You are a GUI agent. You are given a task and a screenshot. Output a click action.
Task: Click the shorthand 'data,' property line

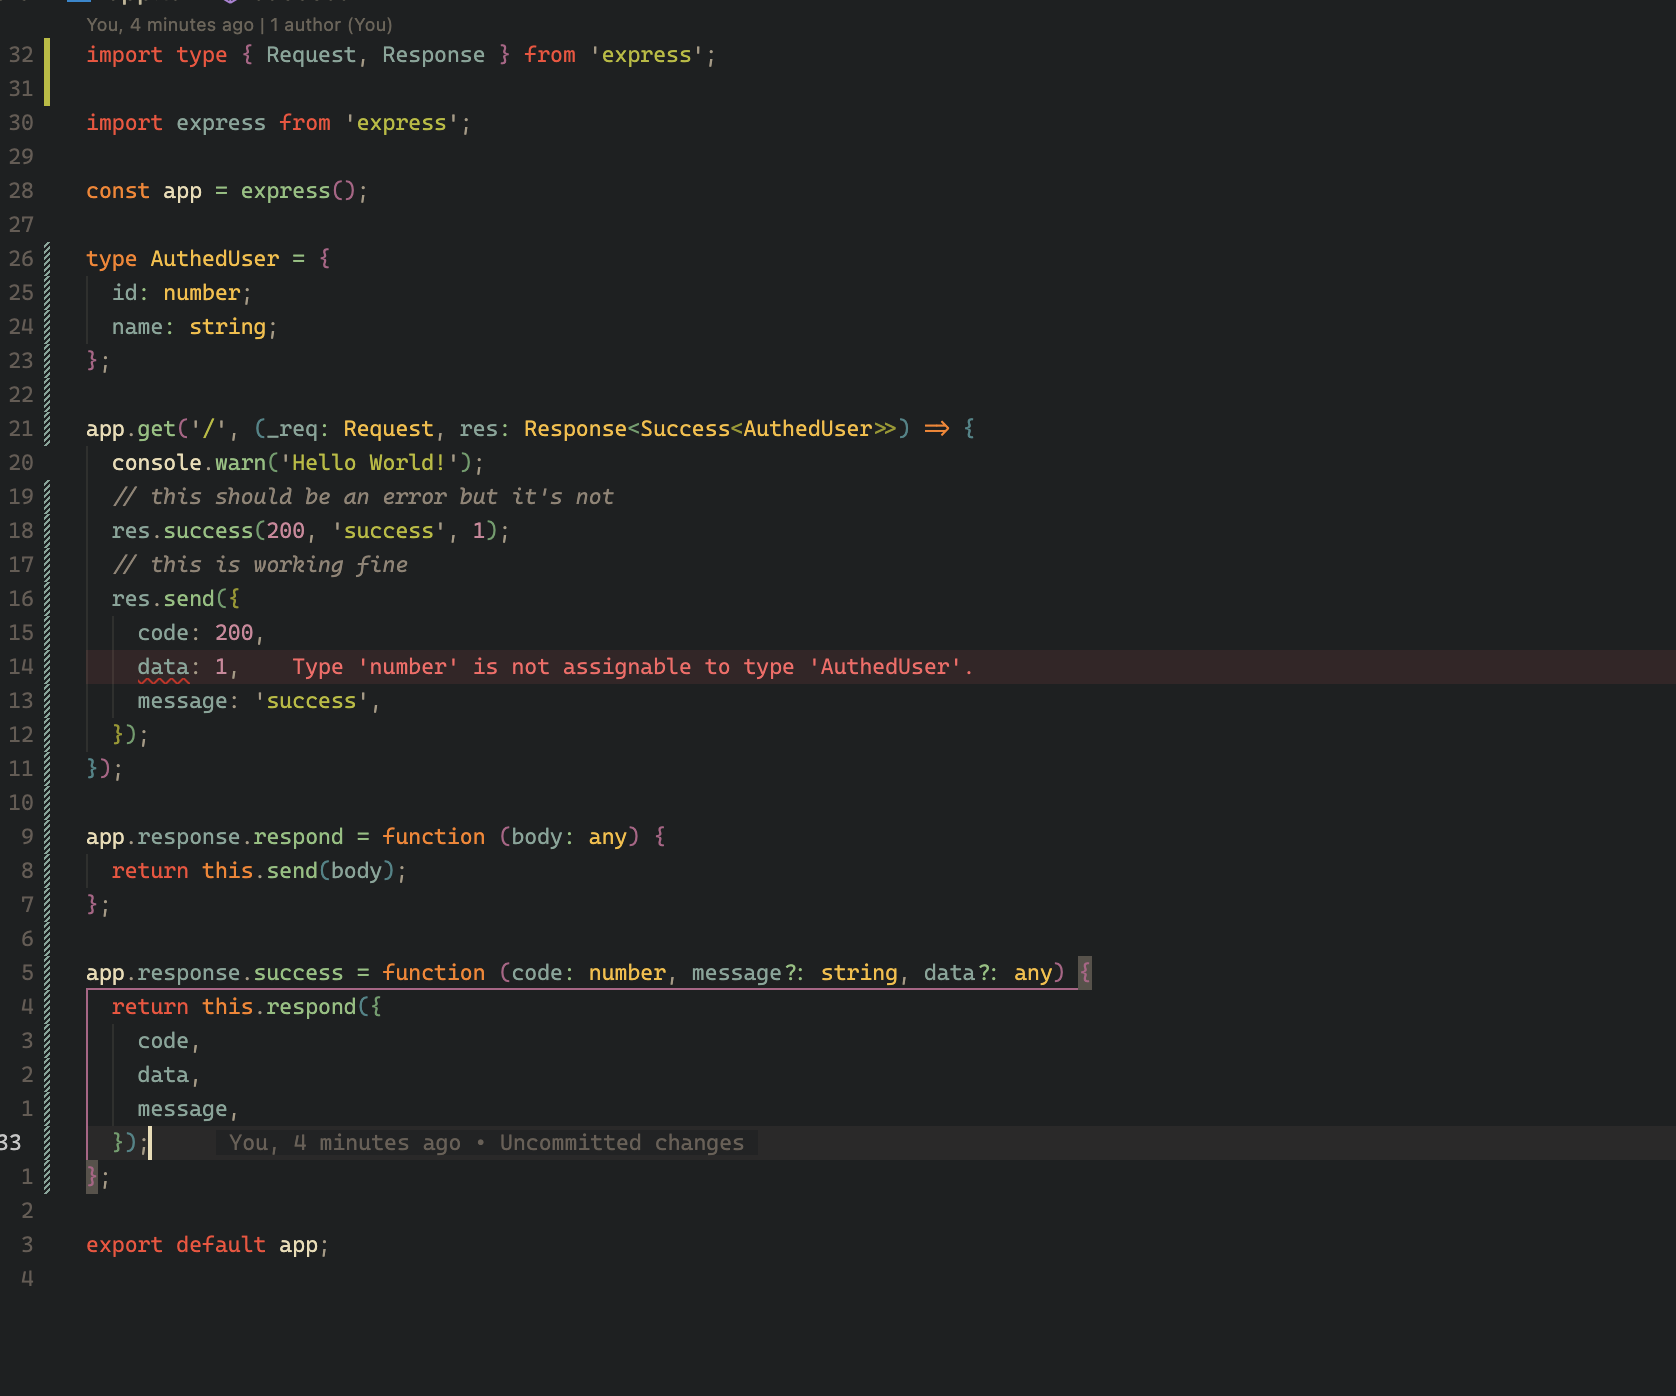(x=169, y=1075)
